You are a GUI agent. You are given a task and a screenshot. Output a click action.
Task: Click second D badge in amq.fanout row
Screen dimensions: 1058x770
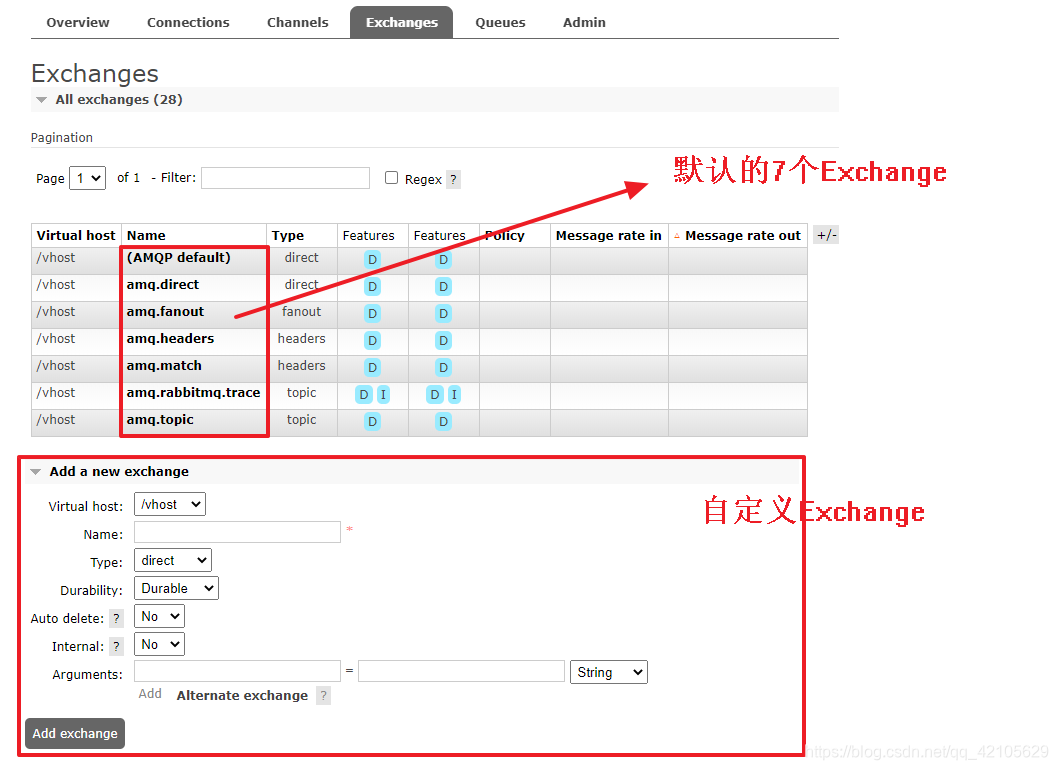pyautogui.click(x=443, y=314)
